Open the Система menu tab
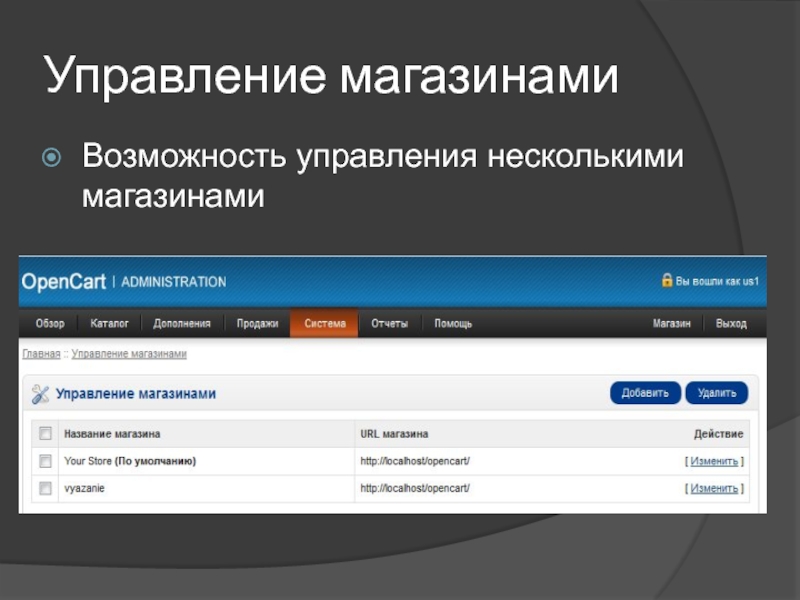Image resolution: width=800 pixels, height=600 pixels. tap(324, 324)
